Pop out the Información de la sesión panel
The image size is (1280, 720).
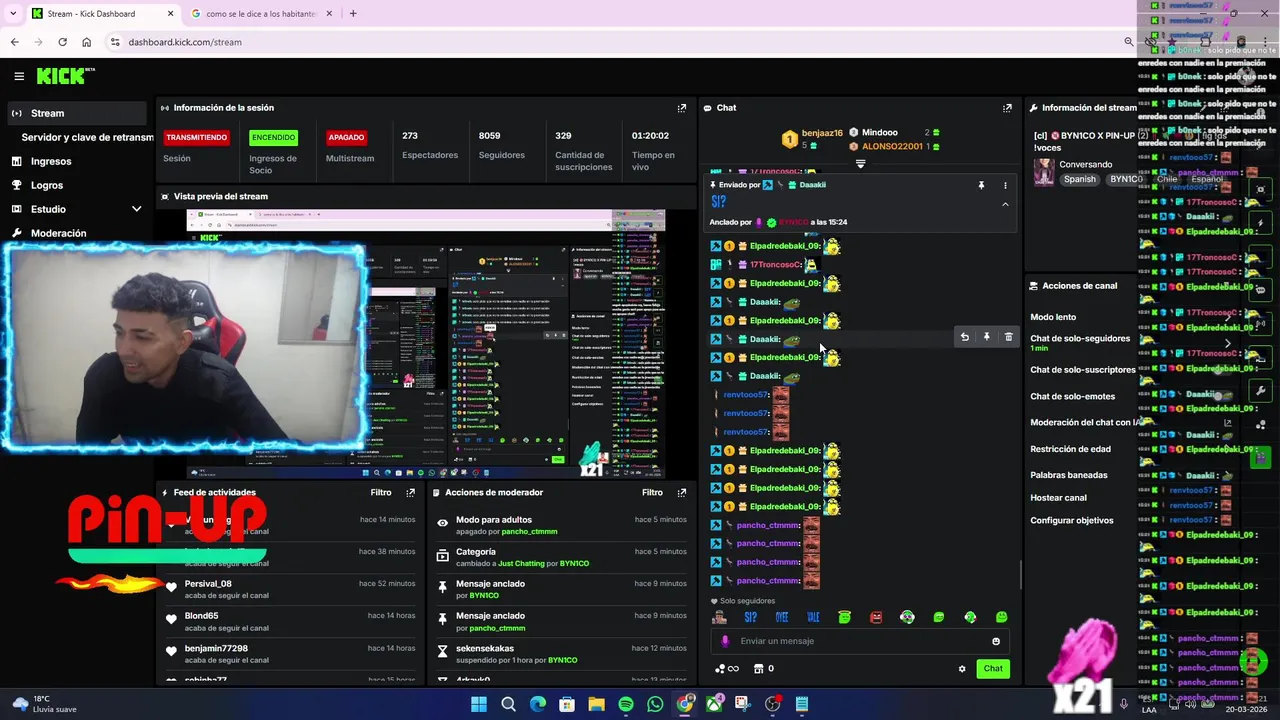pos(682,108)
